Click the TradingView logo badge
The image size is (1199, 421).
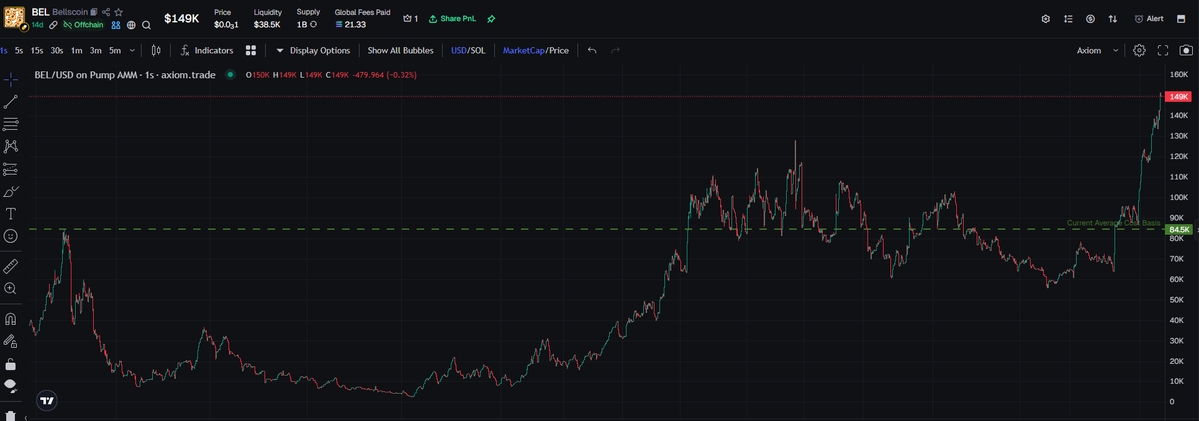[47, 400]
